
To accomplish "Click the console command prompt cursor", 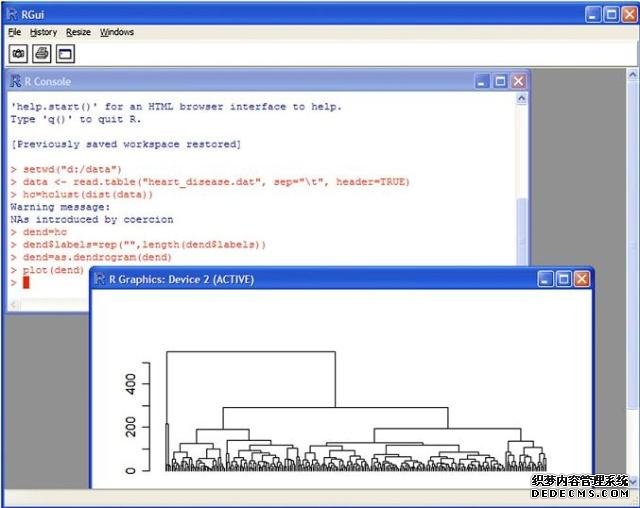I will [25, 283].
